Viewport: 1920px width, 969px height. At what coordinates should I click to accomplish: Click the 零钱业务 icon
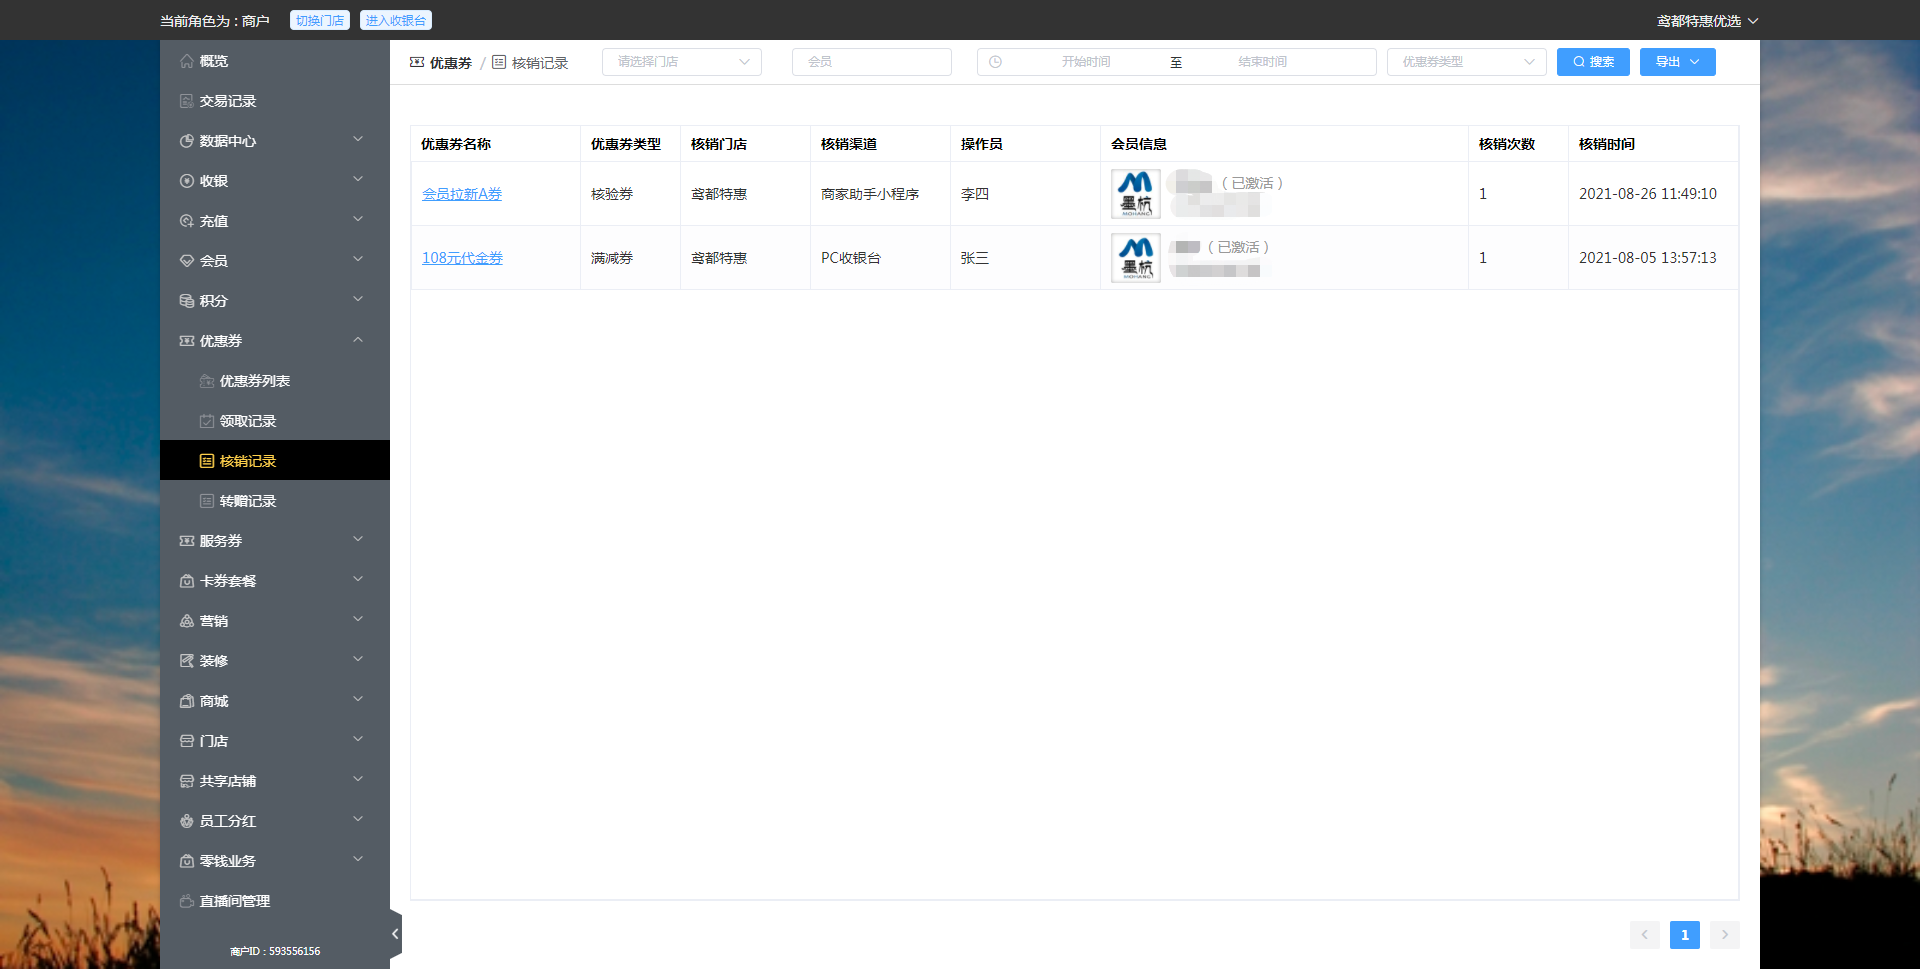coord(187,861)
